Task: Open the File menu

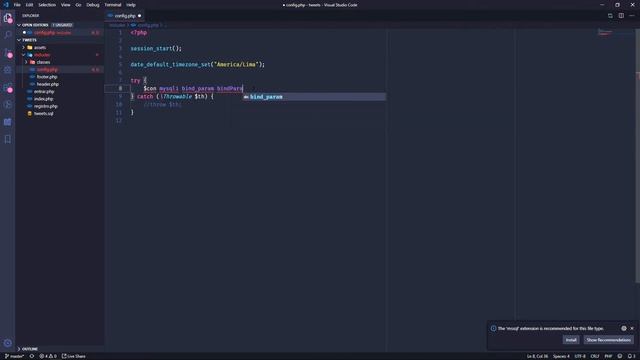Action: tap(17, 5)
